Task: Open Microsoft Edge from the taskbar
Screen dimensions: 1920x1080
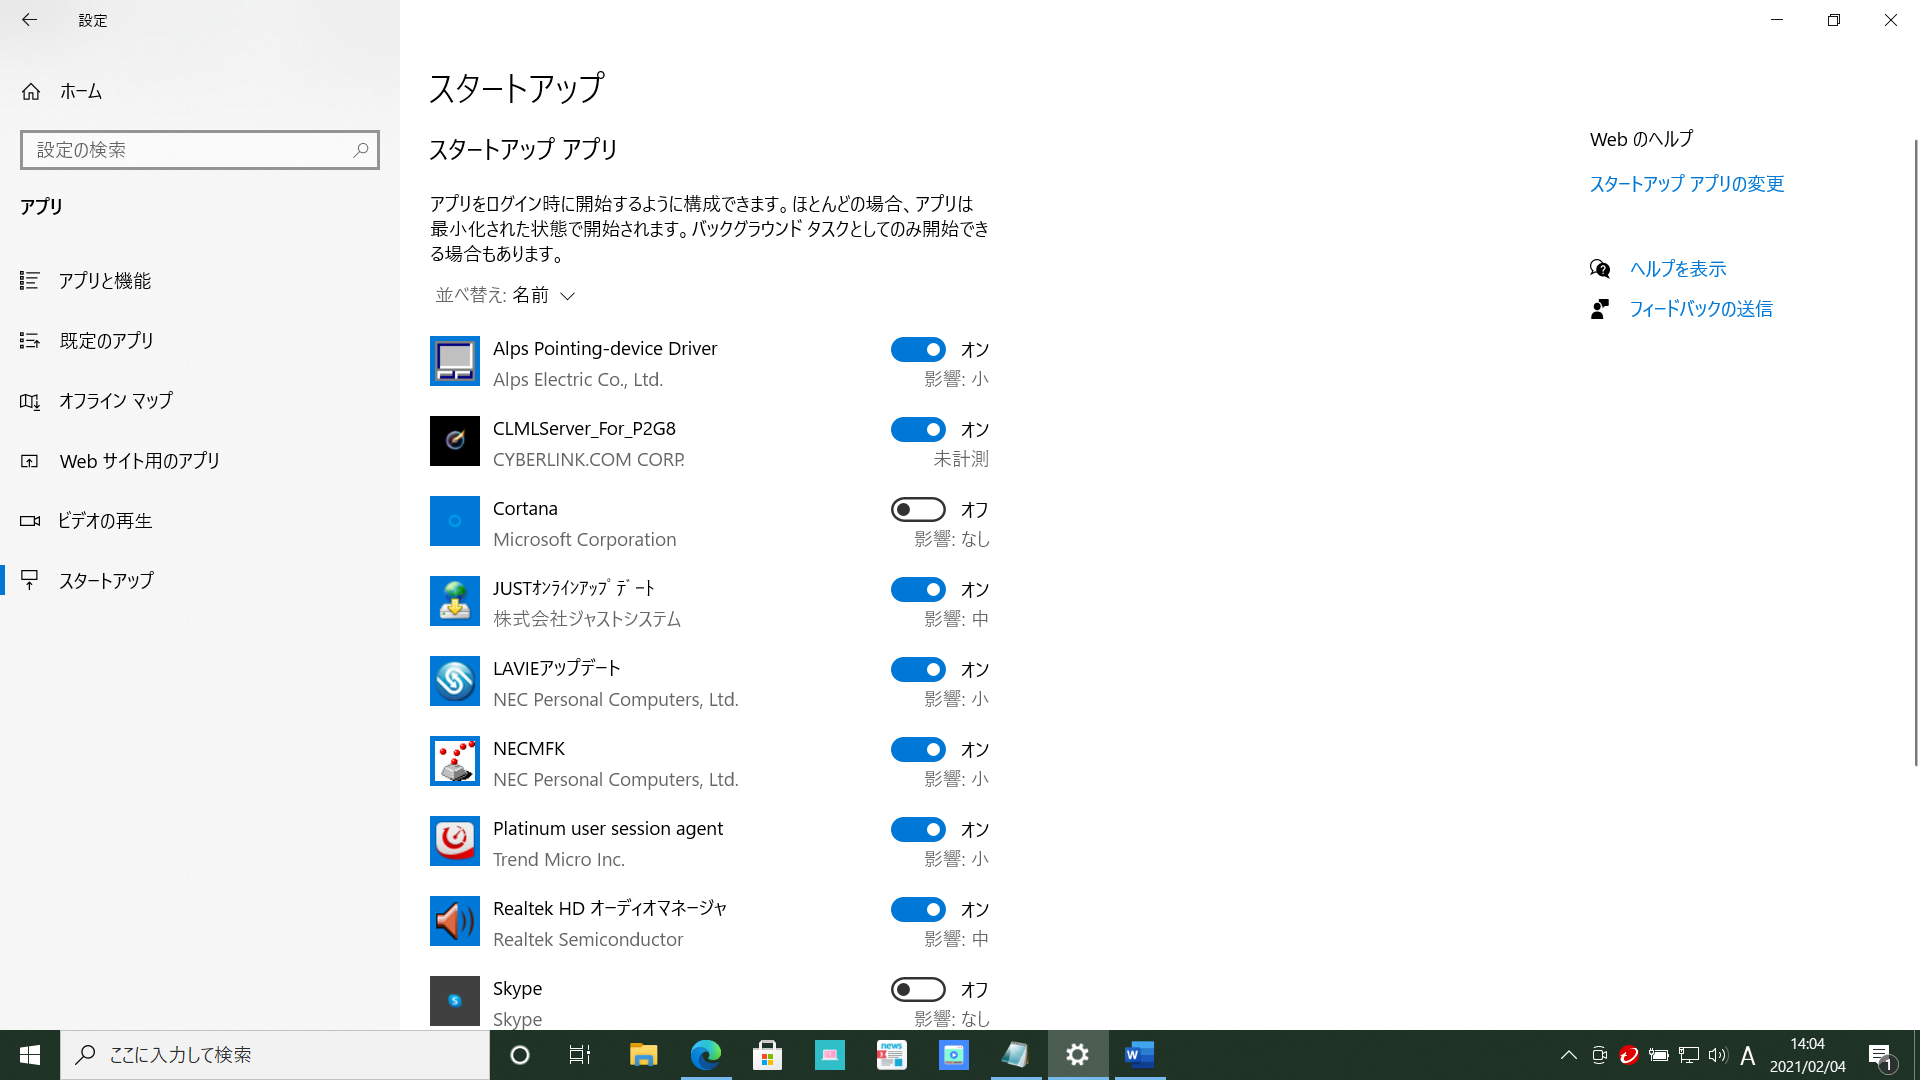Action: tap(705, 1055)
